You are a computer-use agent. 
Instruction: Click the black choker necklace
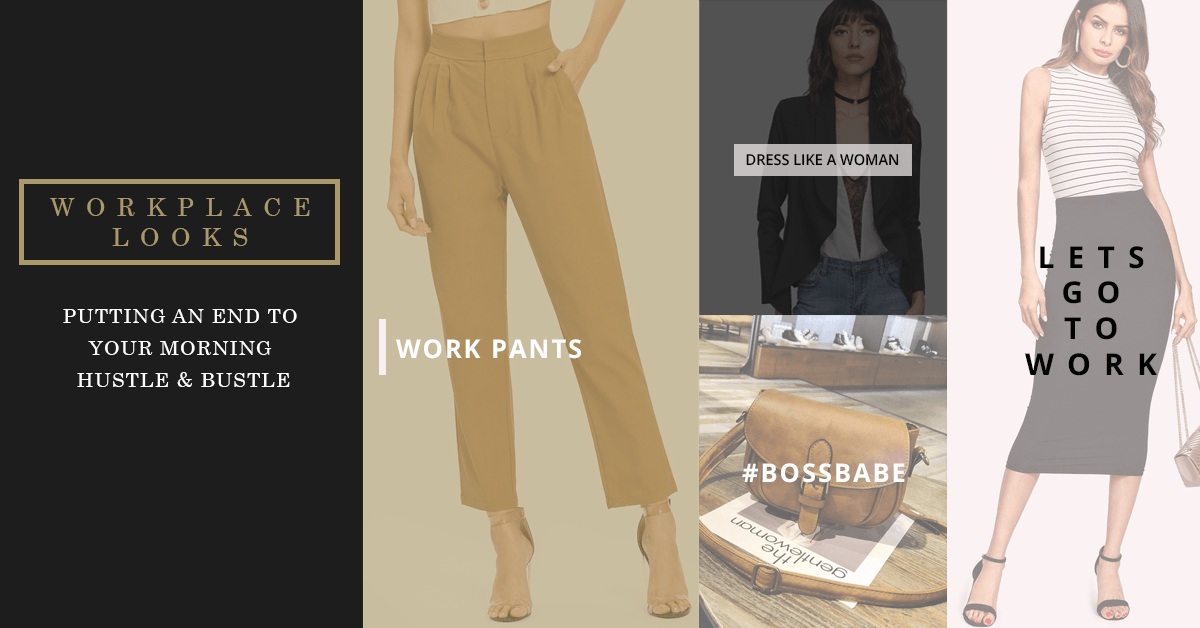point(848,96)
